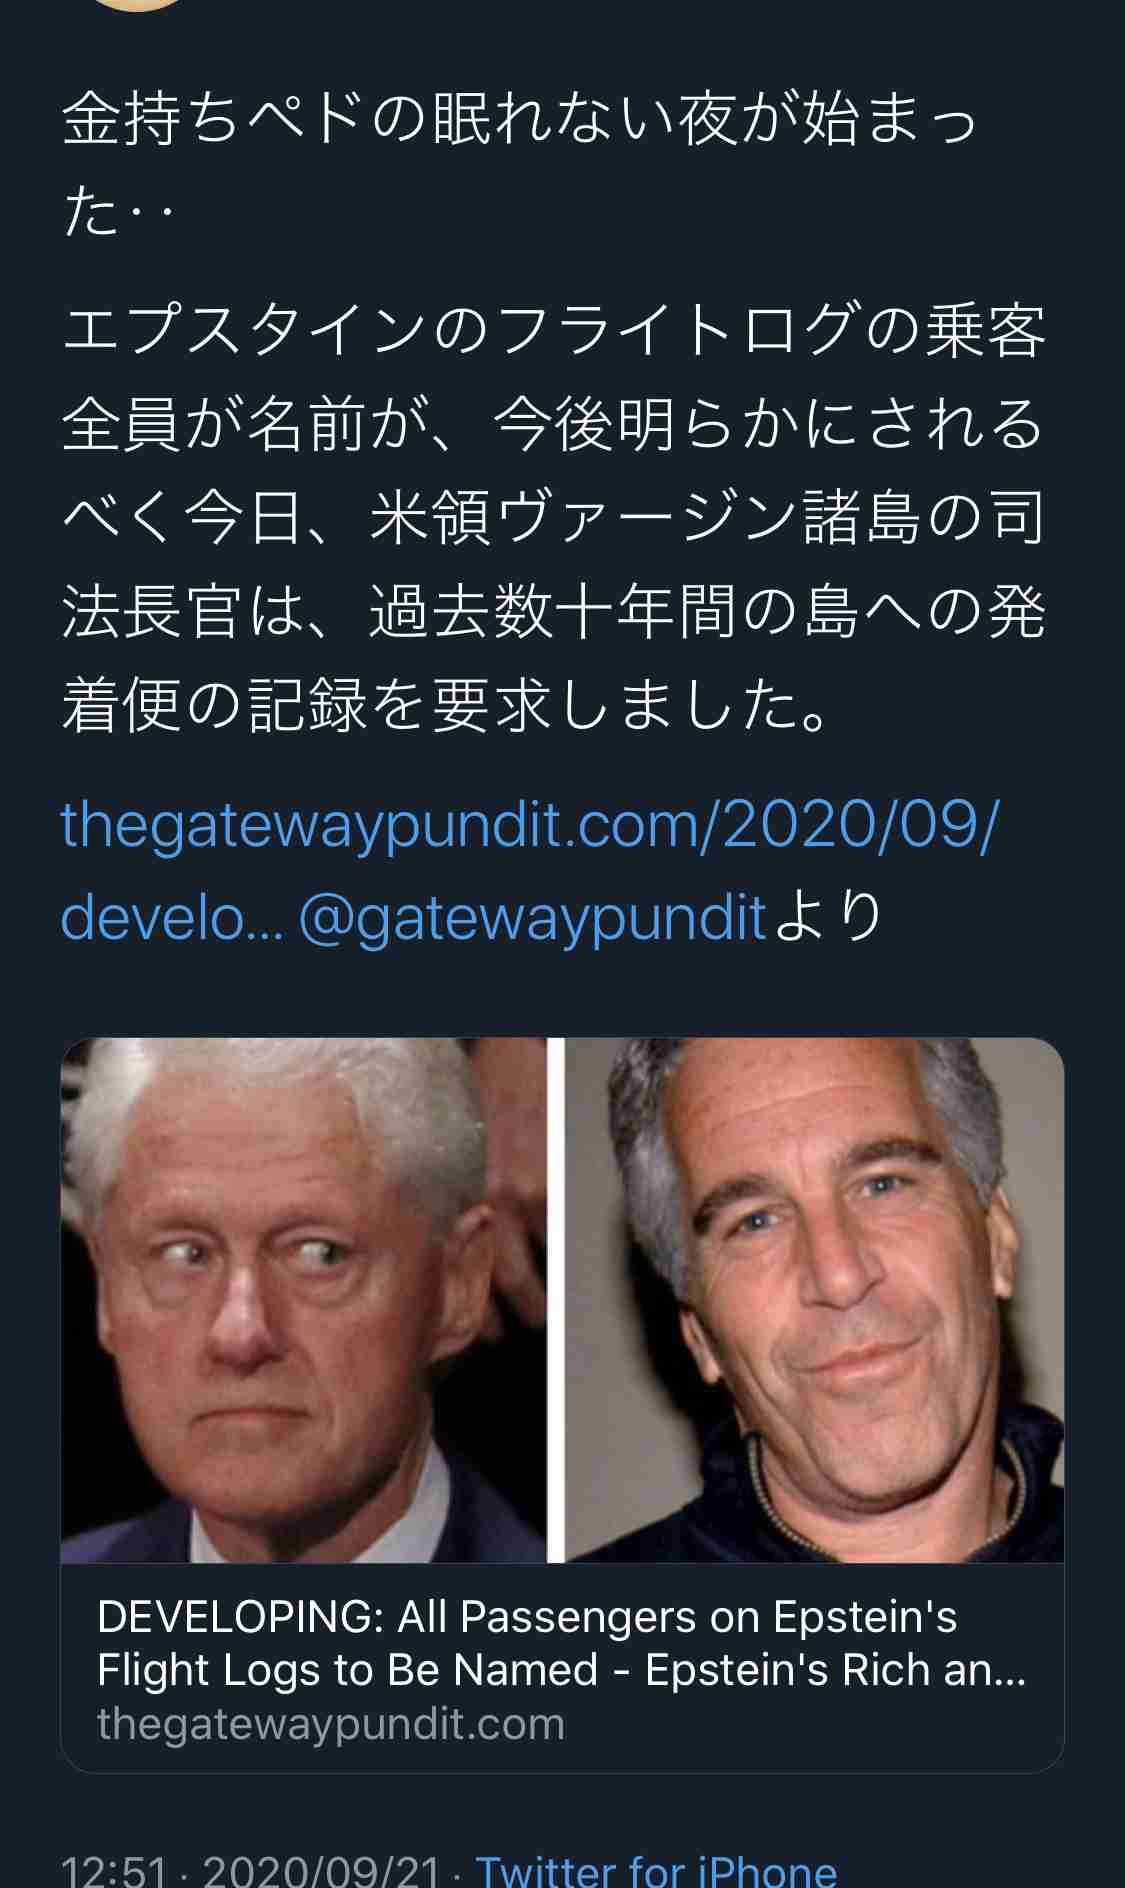Open the "Twitter for iPhone" source link
This screenshot has width=1125, height=1888.
tap(656, 1870)
